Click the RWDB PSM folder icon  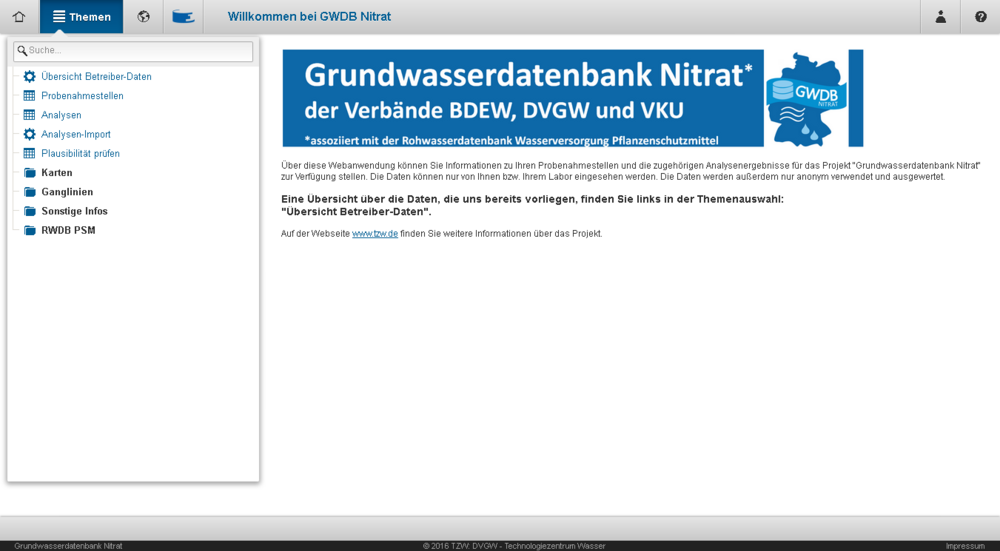[x=29, y=230]
